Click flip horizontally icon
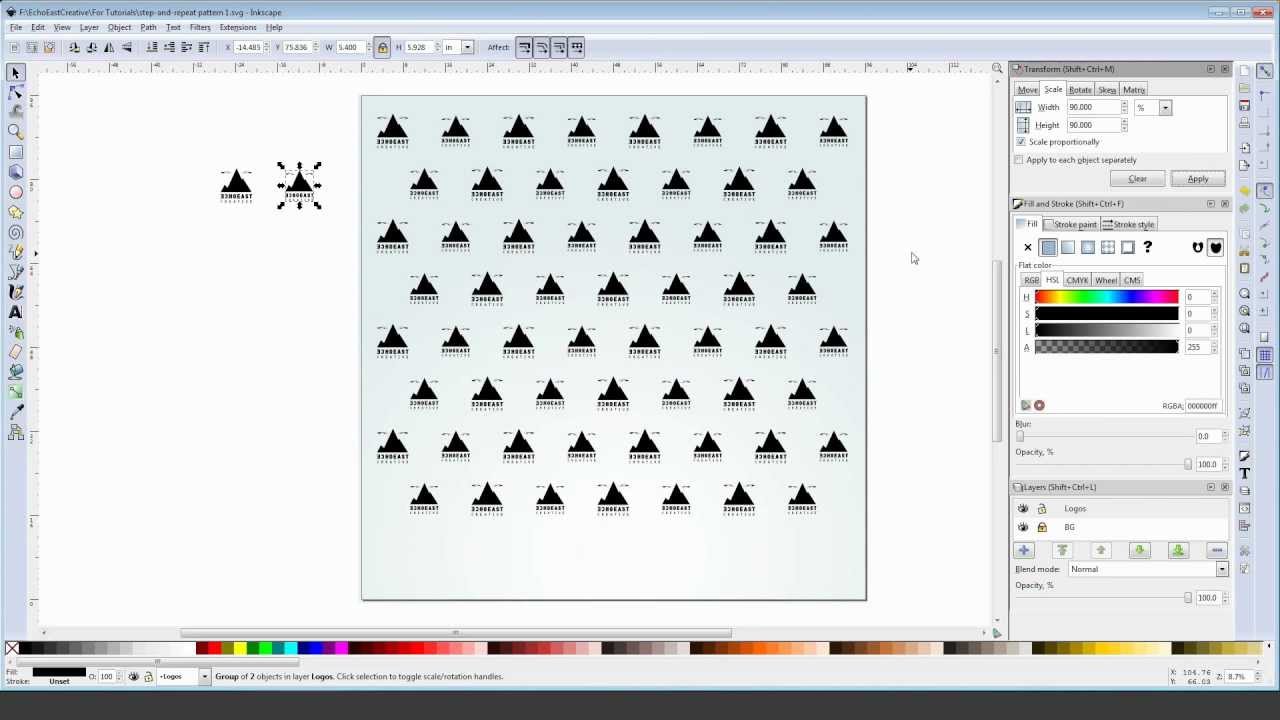This screenshot has height=720, width=1280. [109, 47]
